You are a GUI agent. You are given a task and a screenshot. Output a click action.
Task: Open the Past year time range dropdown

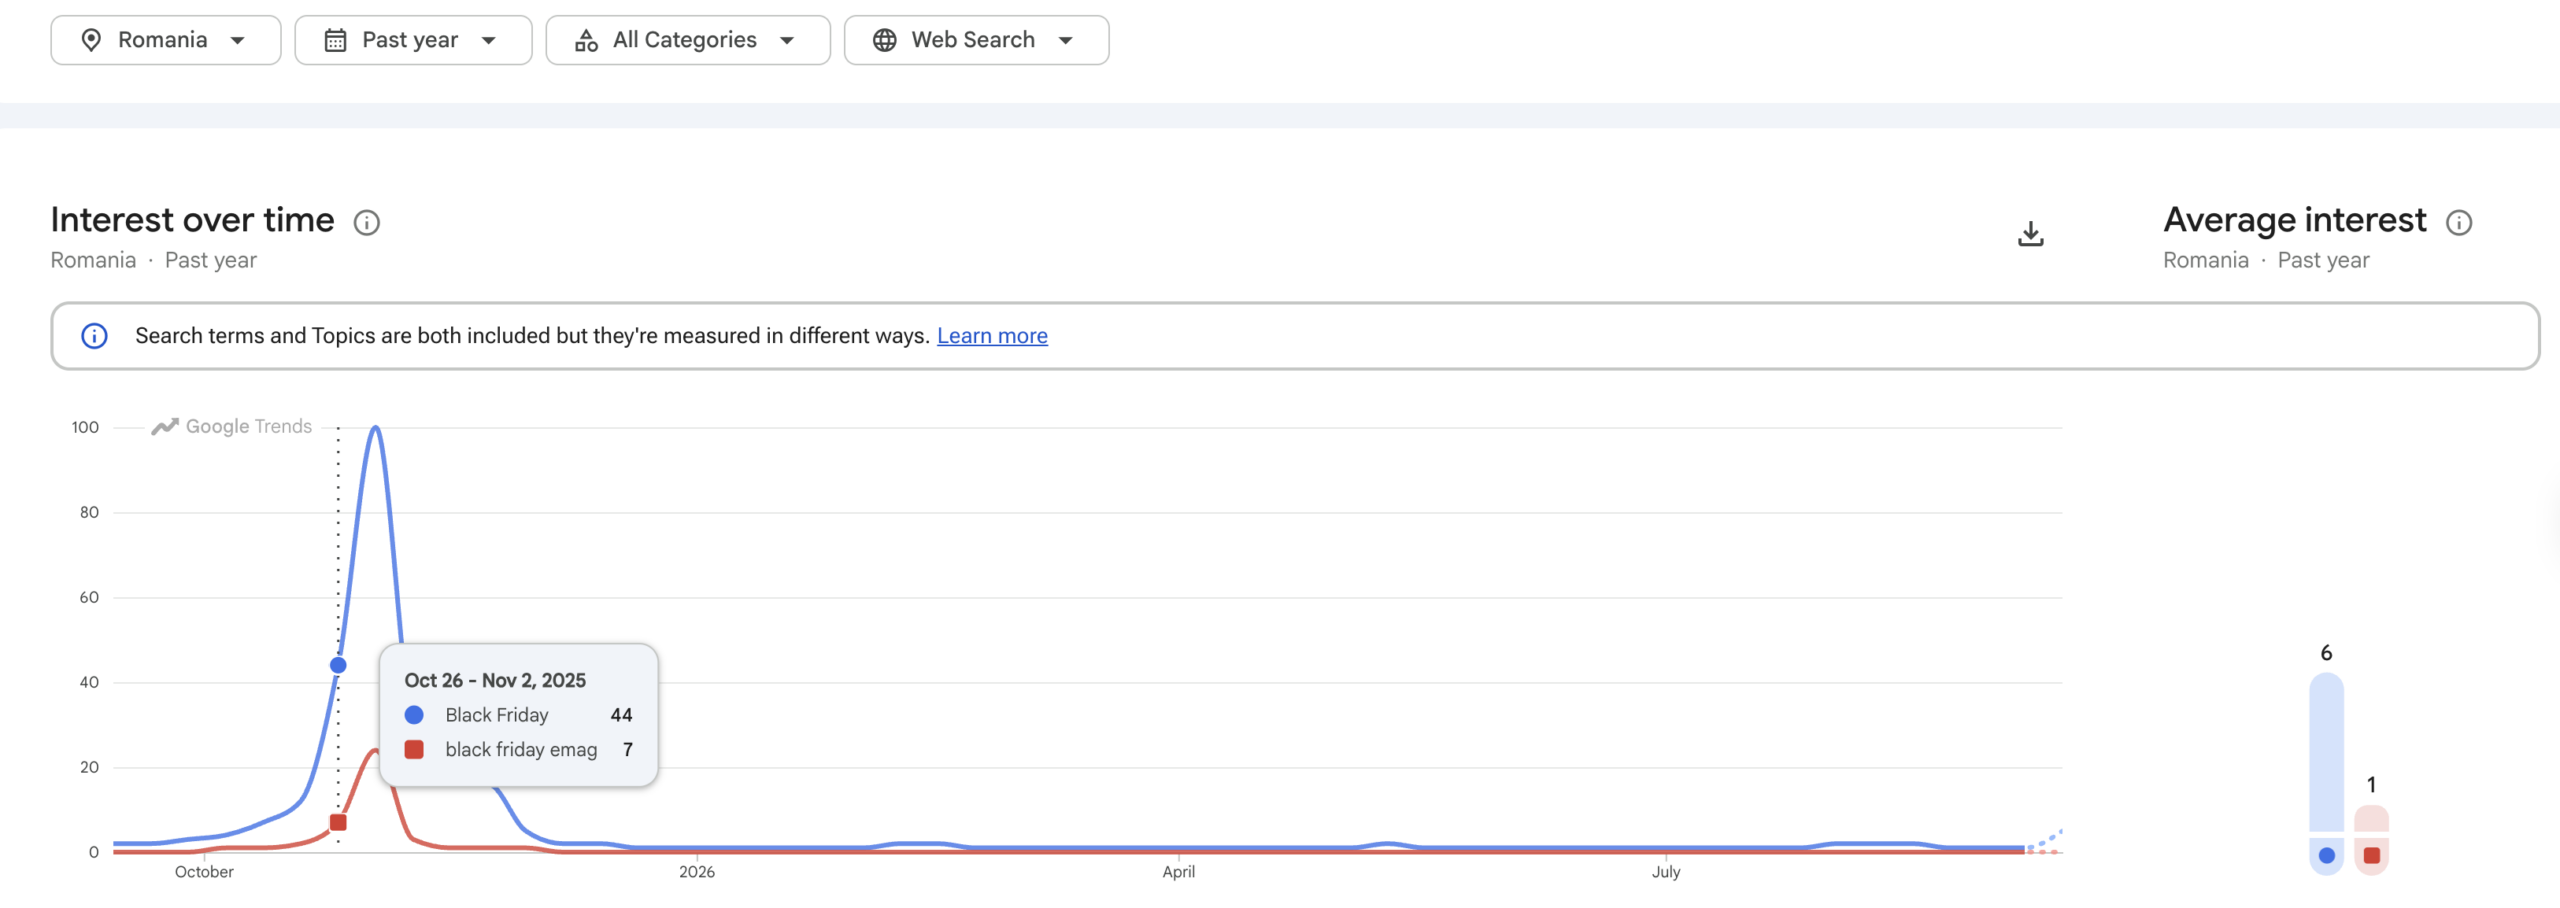click(x=413, y=40)
